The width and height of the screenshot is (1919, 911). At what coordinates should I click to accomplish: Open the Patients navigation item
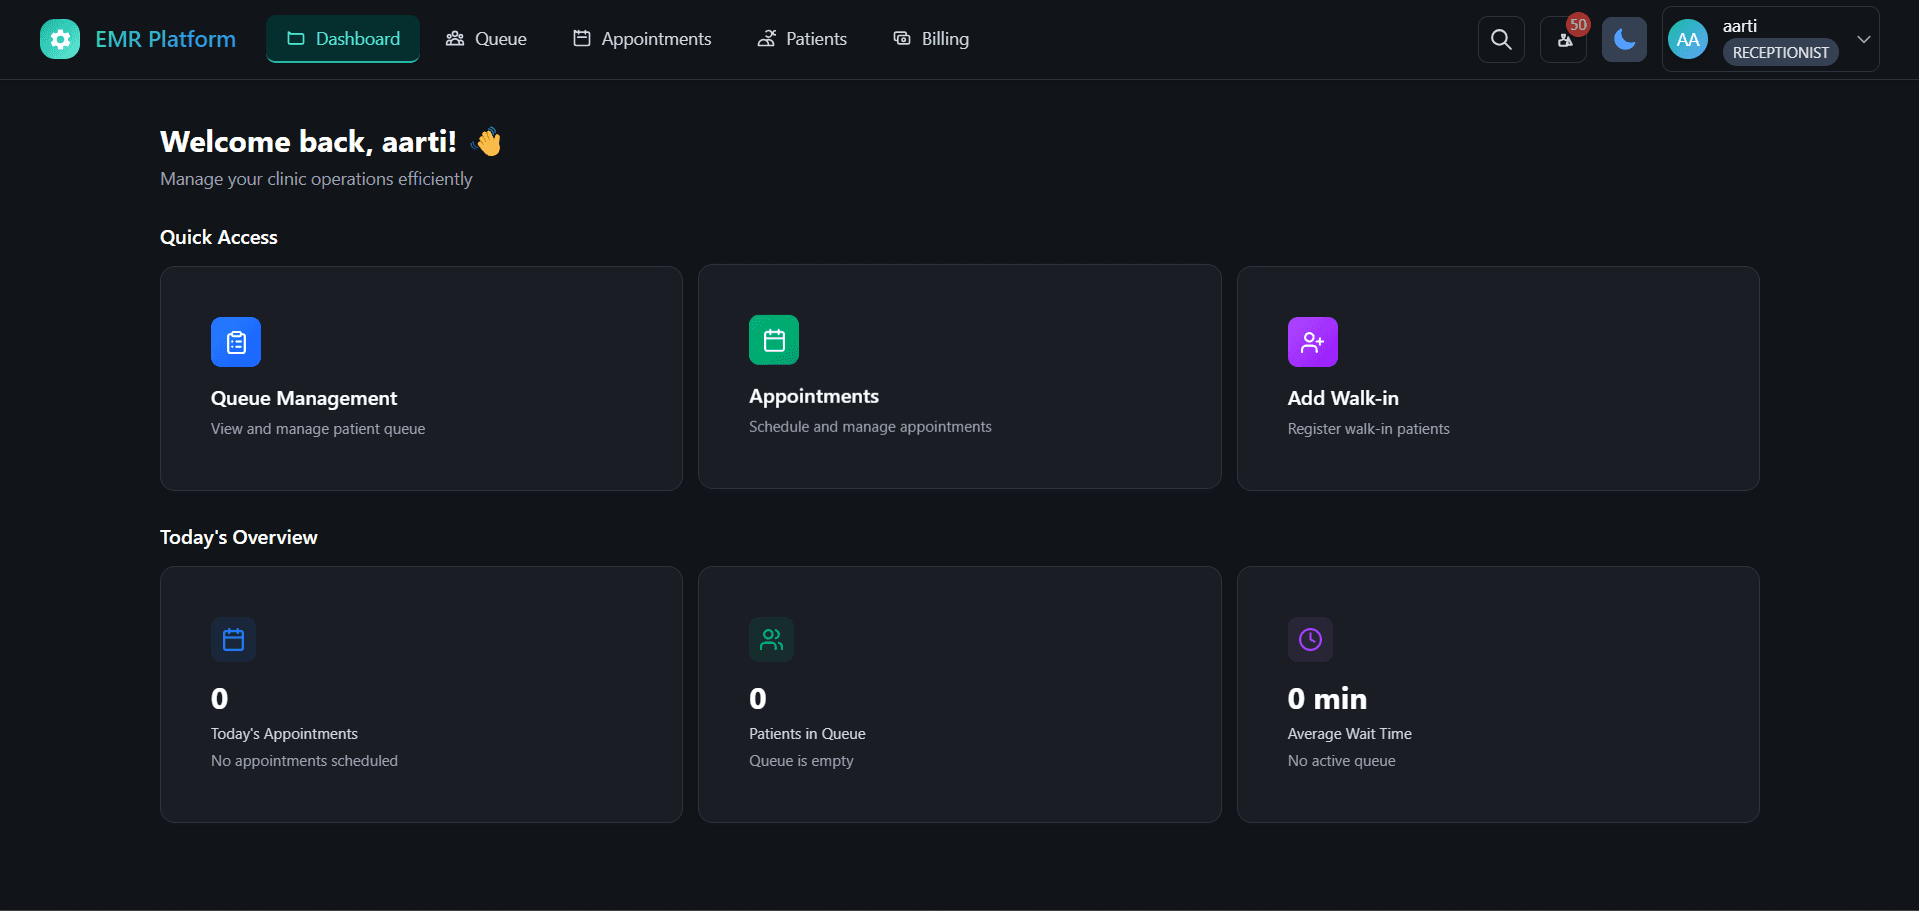(802, 39)
